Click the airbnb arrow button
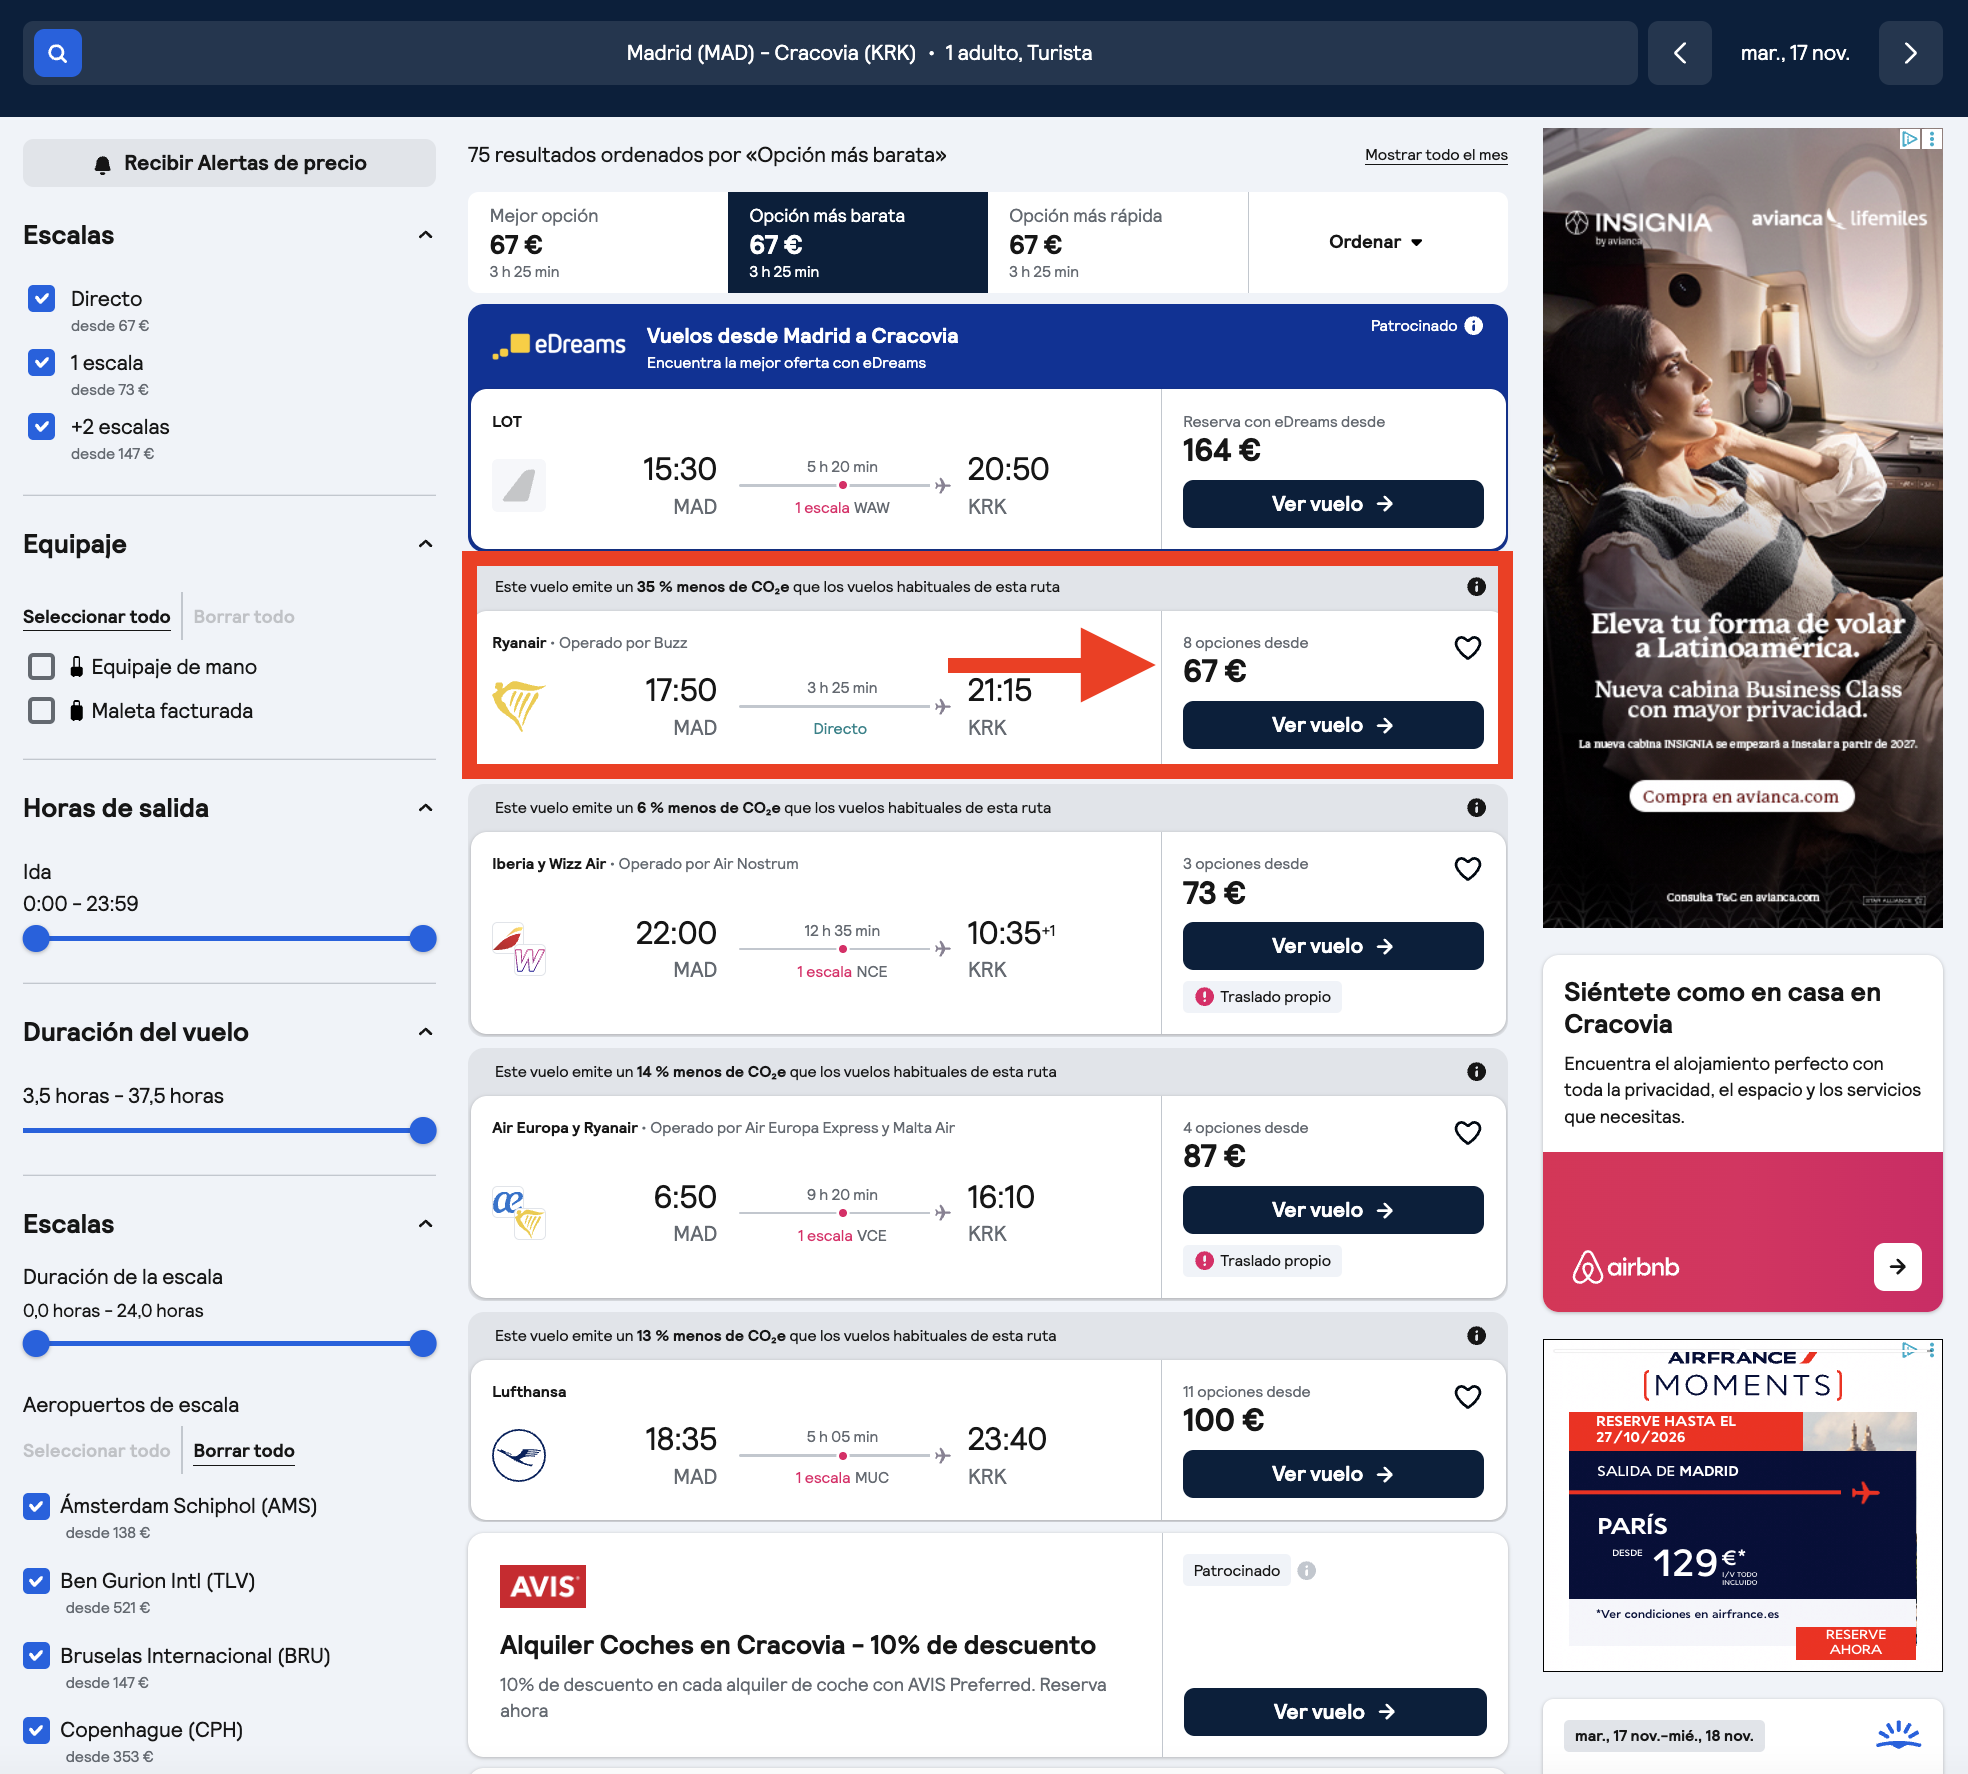 [x=1897, y=1267]
